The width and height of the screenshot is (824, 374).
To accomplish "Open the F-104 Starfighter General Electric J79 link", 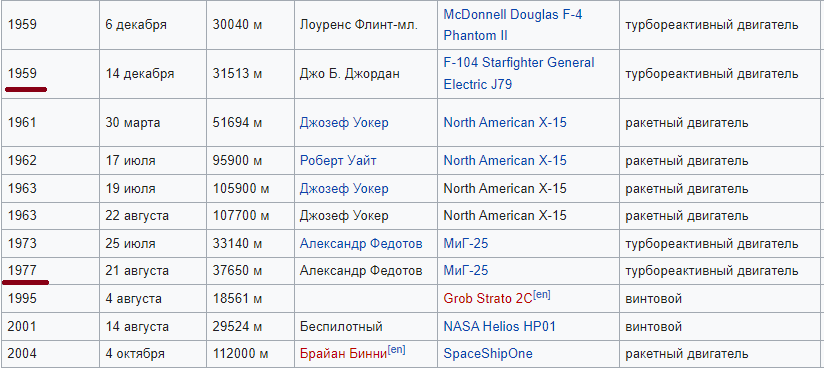I will click(x=519, y=74).
